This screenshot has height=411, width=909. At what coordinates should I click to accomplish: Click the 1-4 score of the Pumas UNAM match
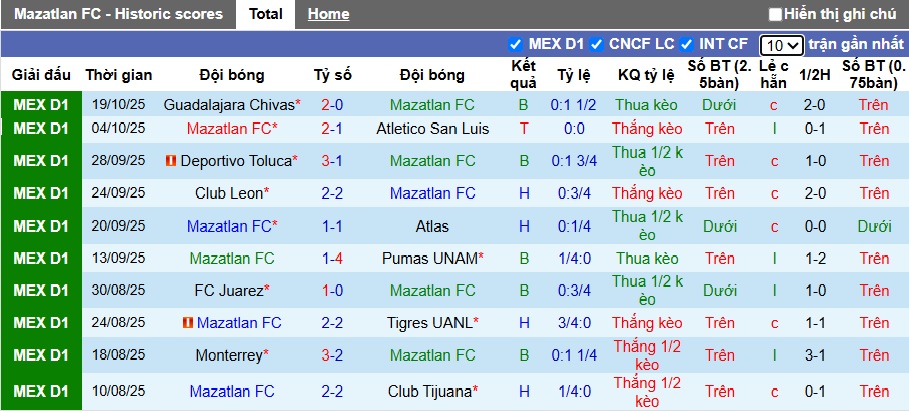(333, 258)
